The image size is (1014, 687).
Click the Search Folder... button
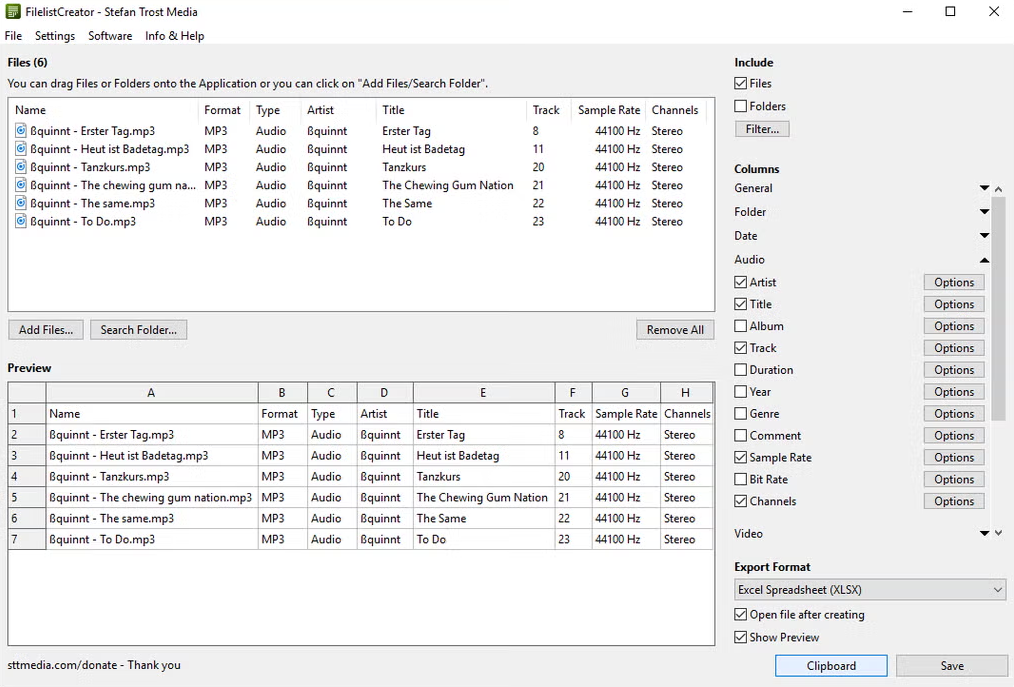pyautogui.click(x=138, y=330)
